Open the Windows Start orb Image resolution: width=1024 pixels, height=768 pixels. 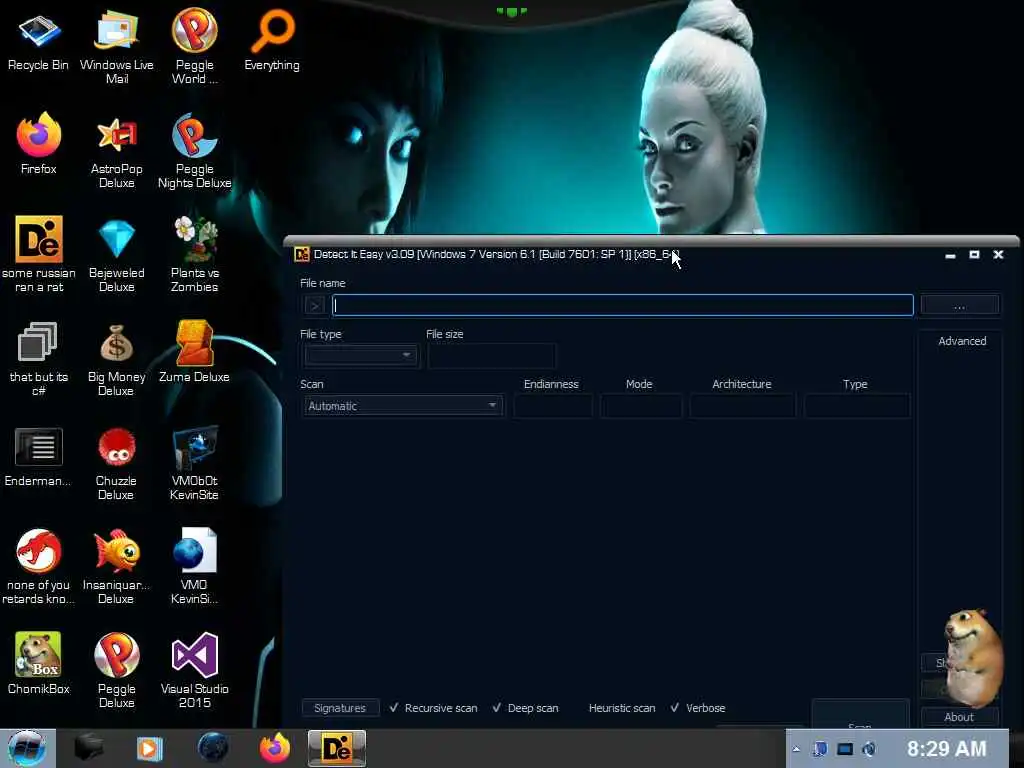coord(26,748)
